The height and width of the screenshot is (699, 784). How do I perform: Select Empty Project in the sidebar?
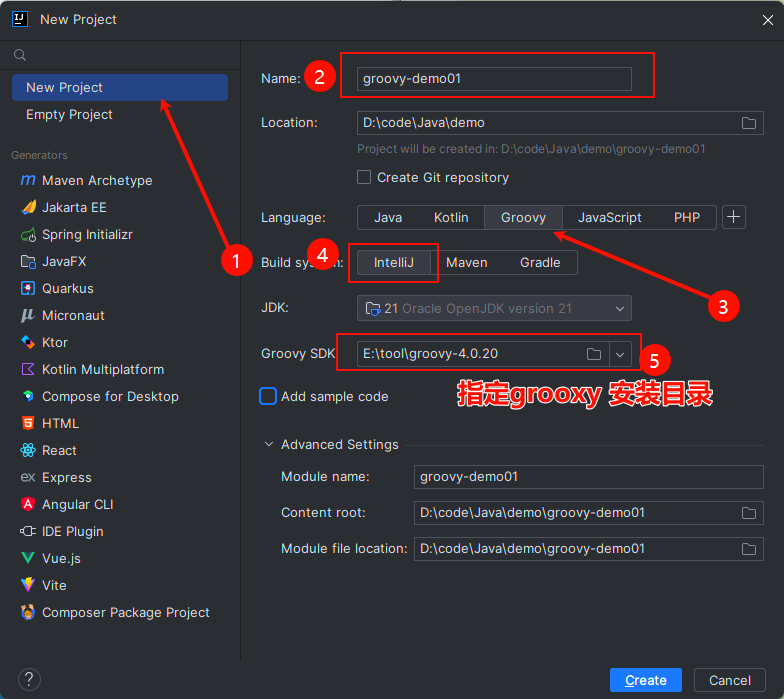[120, 114]
